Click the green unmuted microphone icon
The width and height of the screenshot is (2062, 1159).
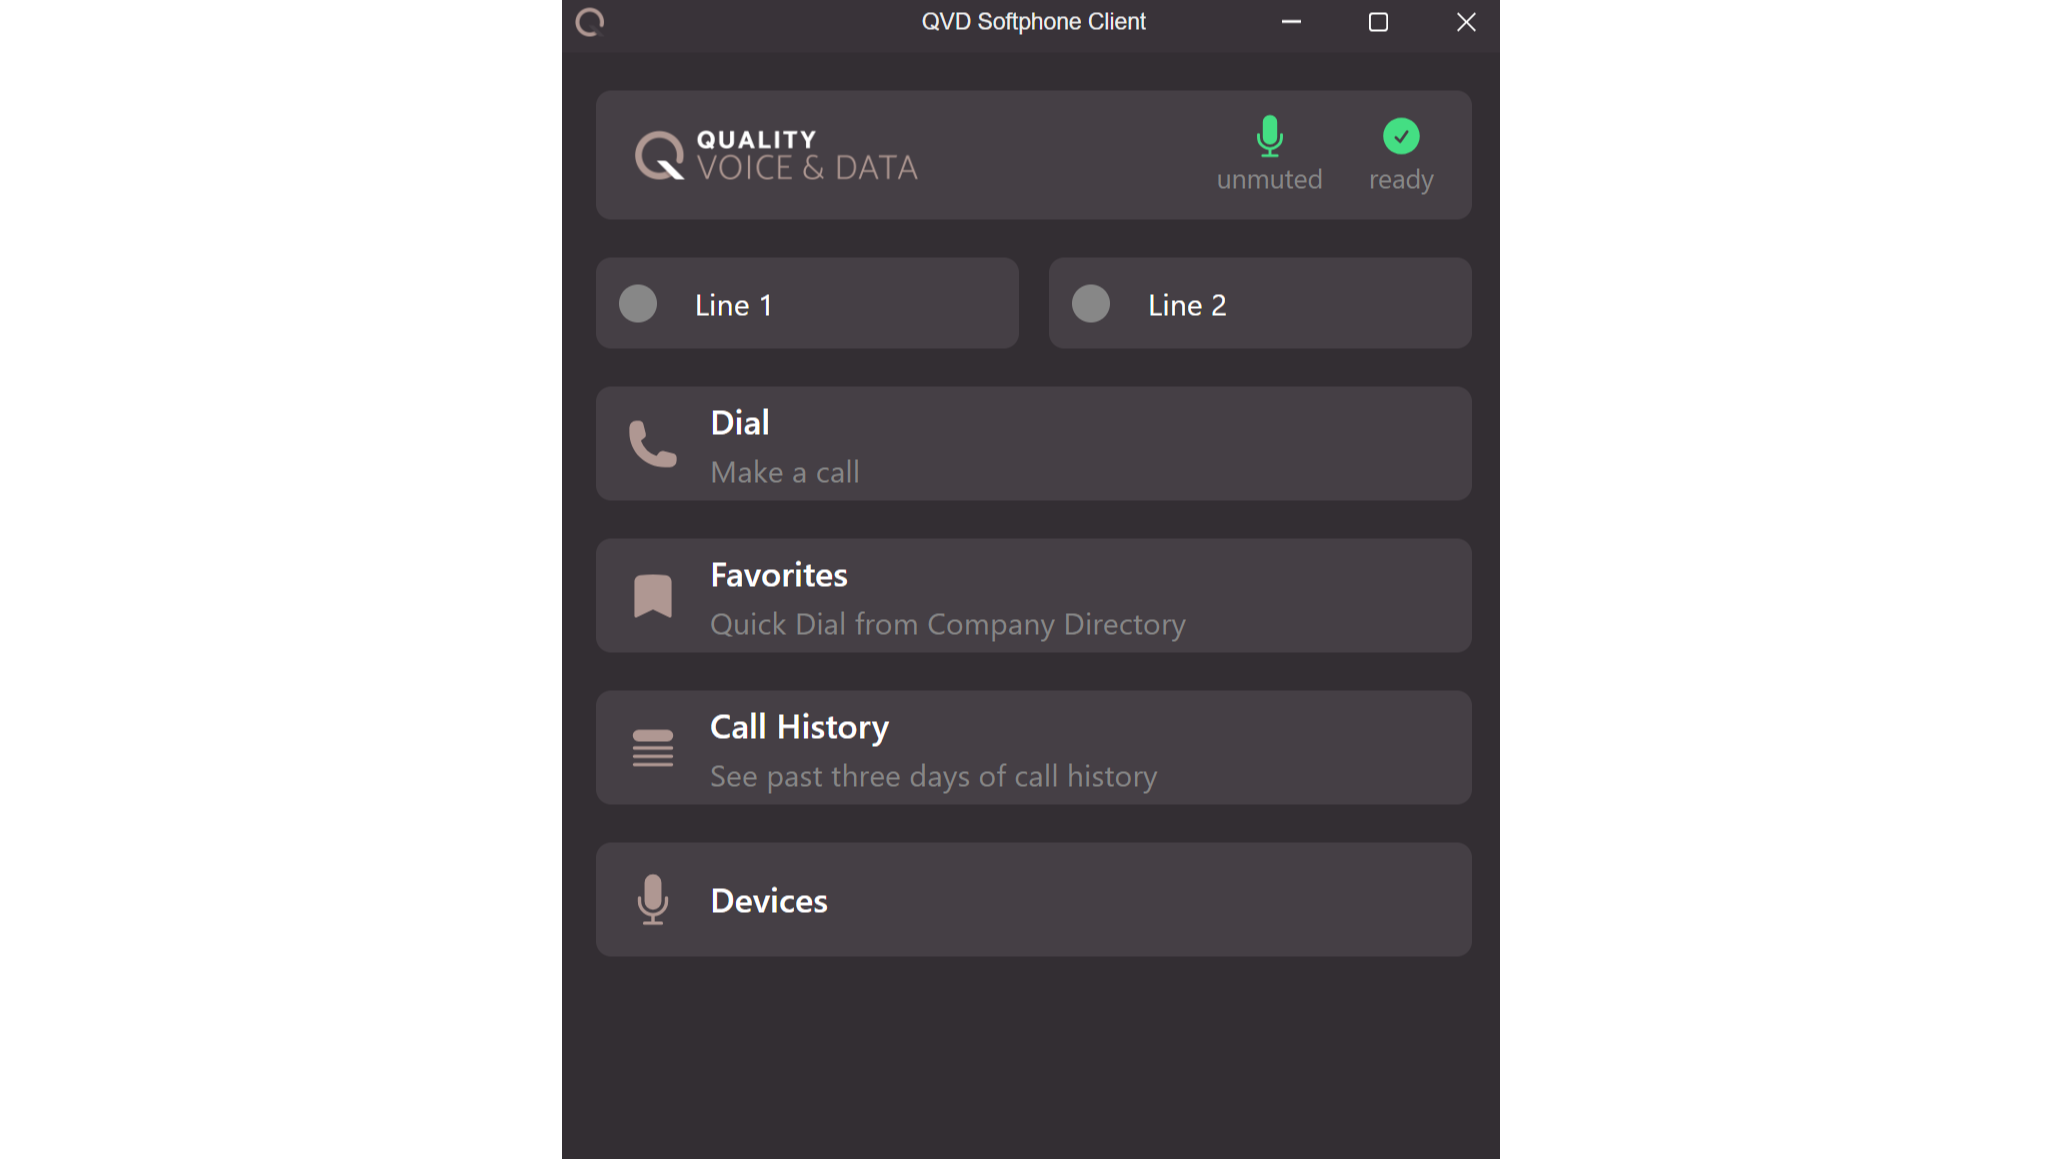coord(1269,137)
